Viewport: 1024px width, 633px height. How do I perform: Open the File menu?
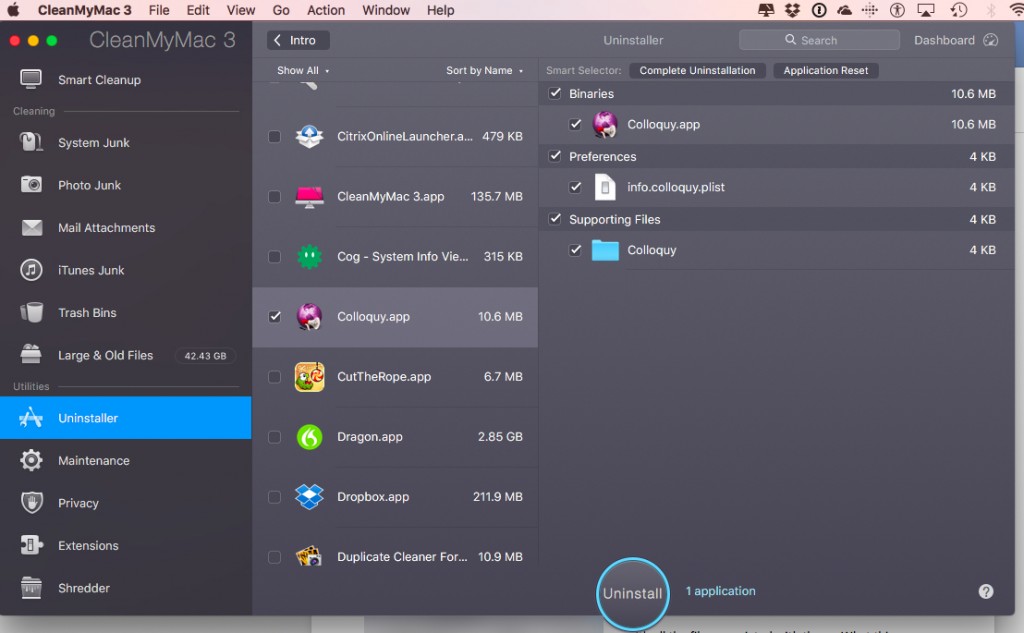click(159, 10)
